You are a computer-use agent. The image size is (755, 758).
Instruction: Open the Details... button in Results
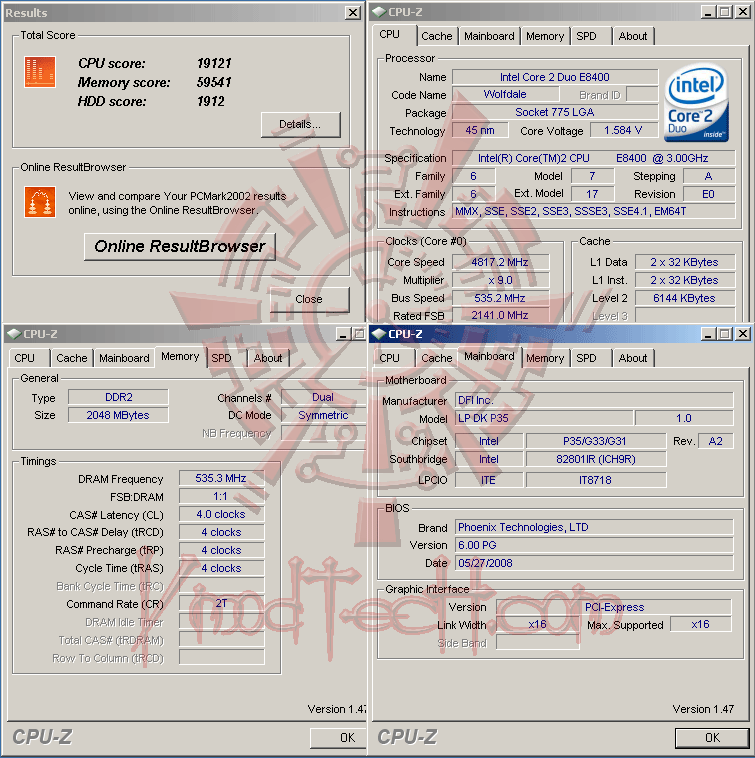pyautogui.click(x=300, y=125)
